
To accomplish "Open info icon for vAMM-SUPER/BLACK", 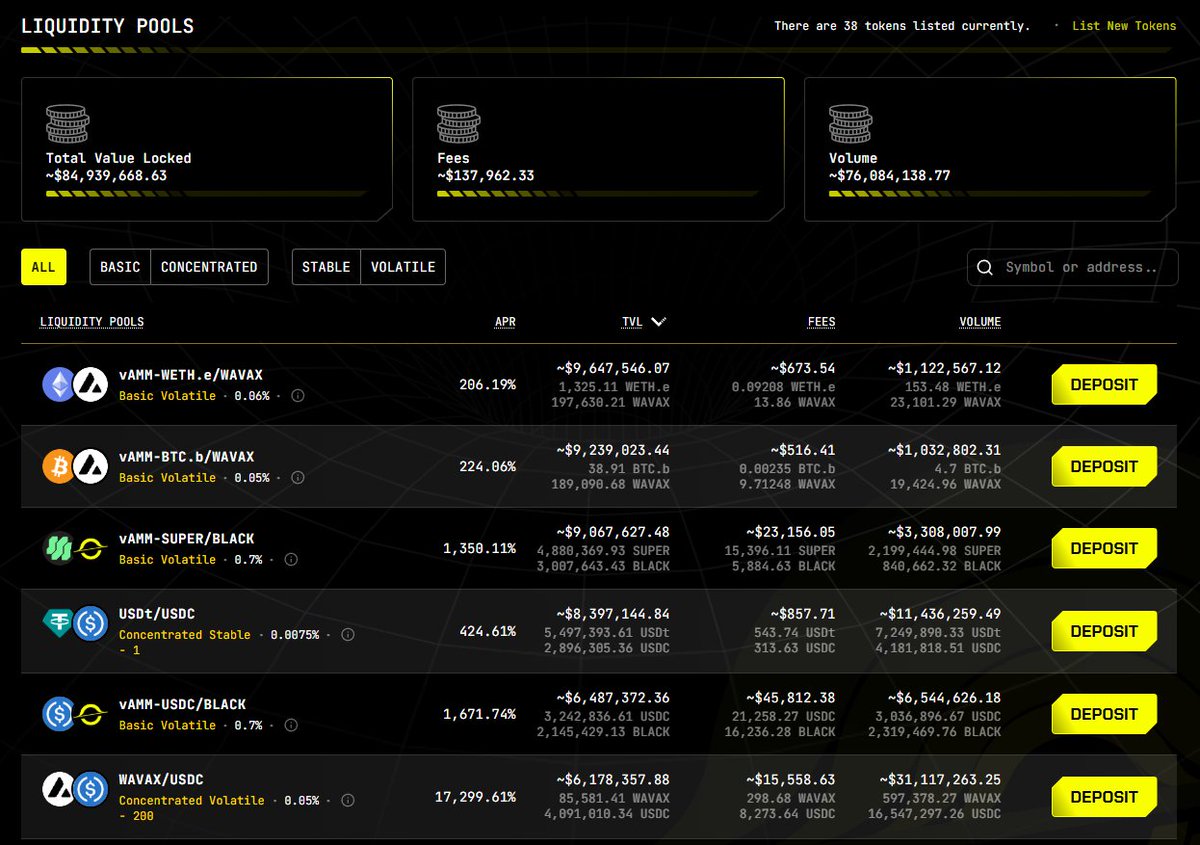I will pos(290,559).
